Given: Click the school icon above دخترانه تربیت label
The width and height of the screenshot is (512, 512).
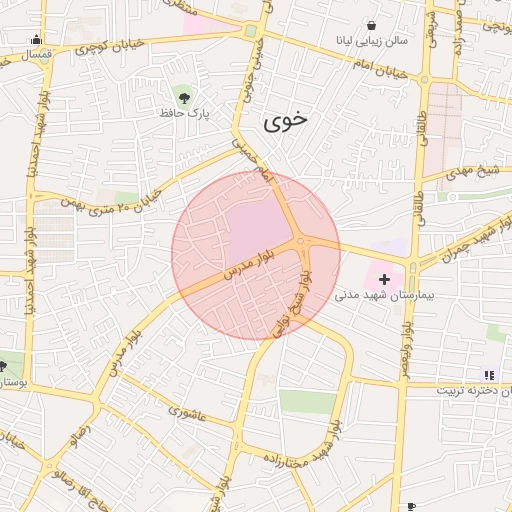Looking at the screenshot, I should click(489, 376).
